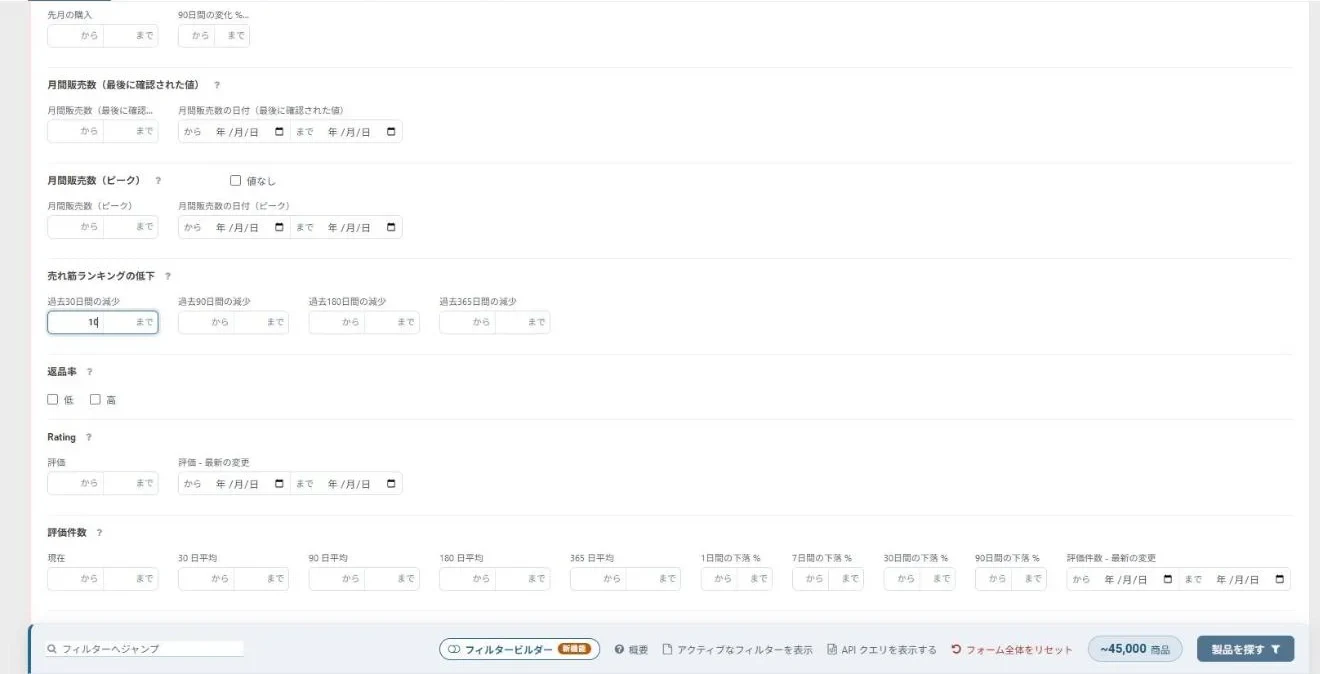The width and height of the screenshot is (1320, 674).
Task: Click the 過去30日間の減少 から field containing 10
Action: point(75,322)
